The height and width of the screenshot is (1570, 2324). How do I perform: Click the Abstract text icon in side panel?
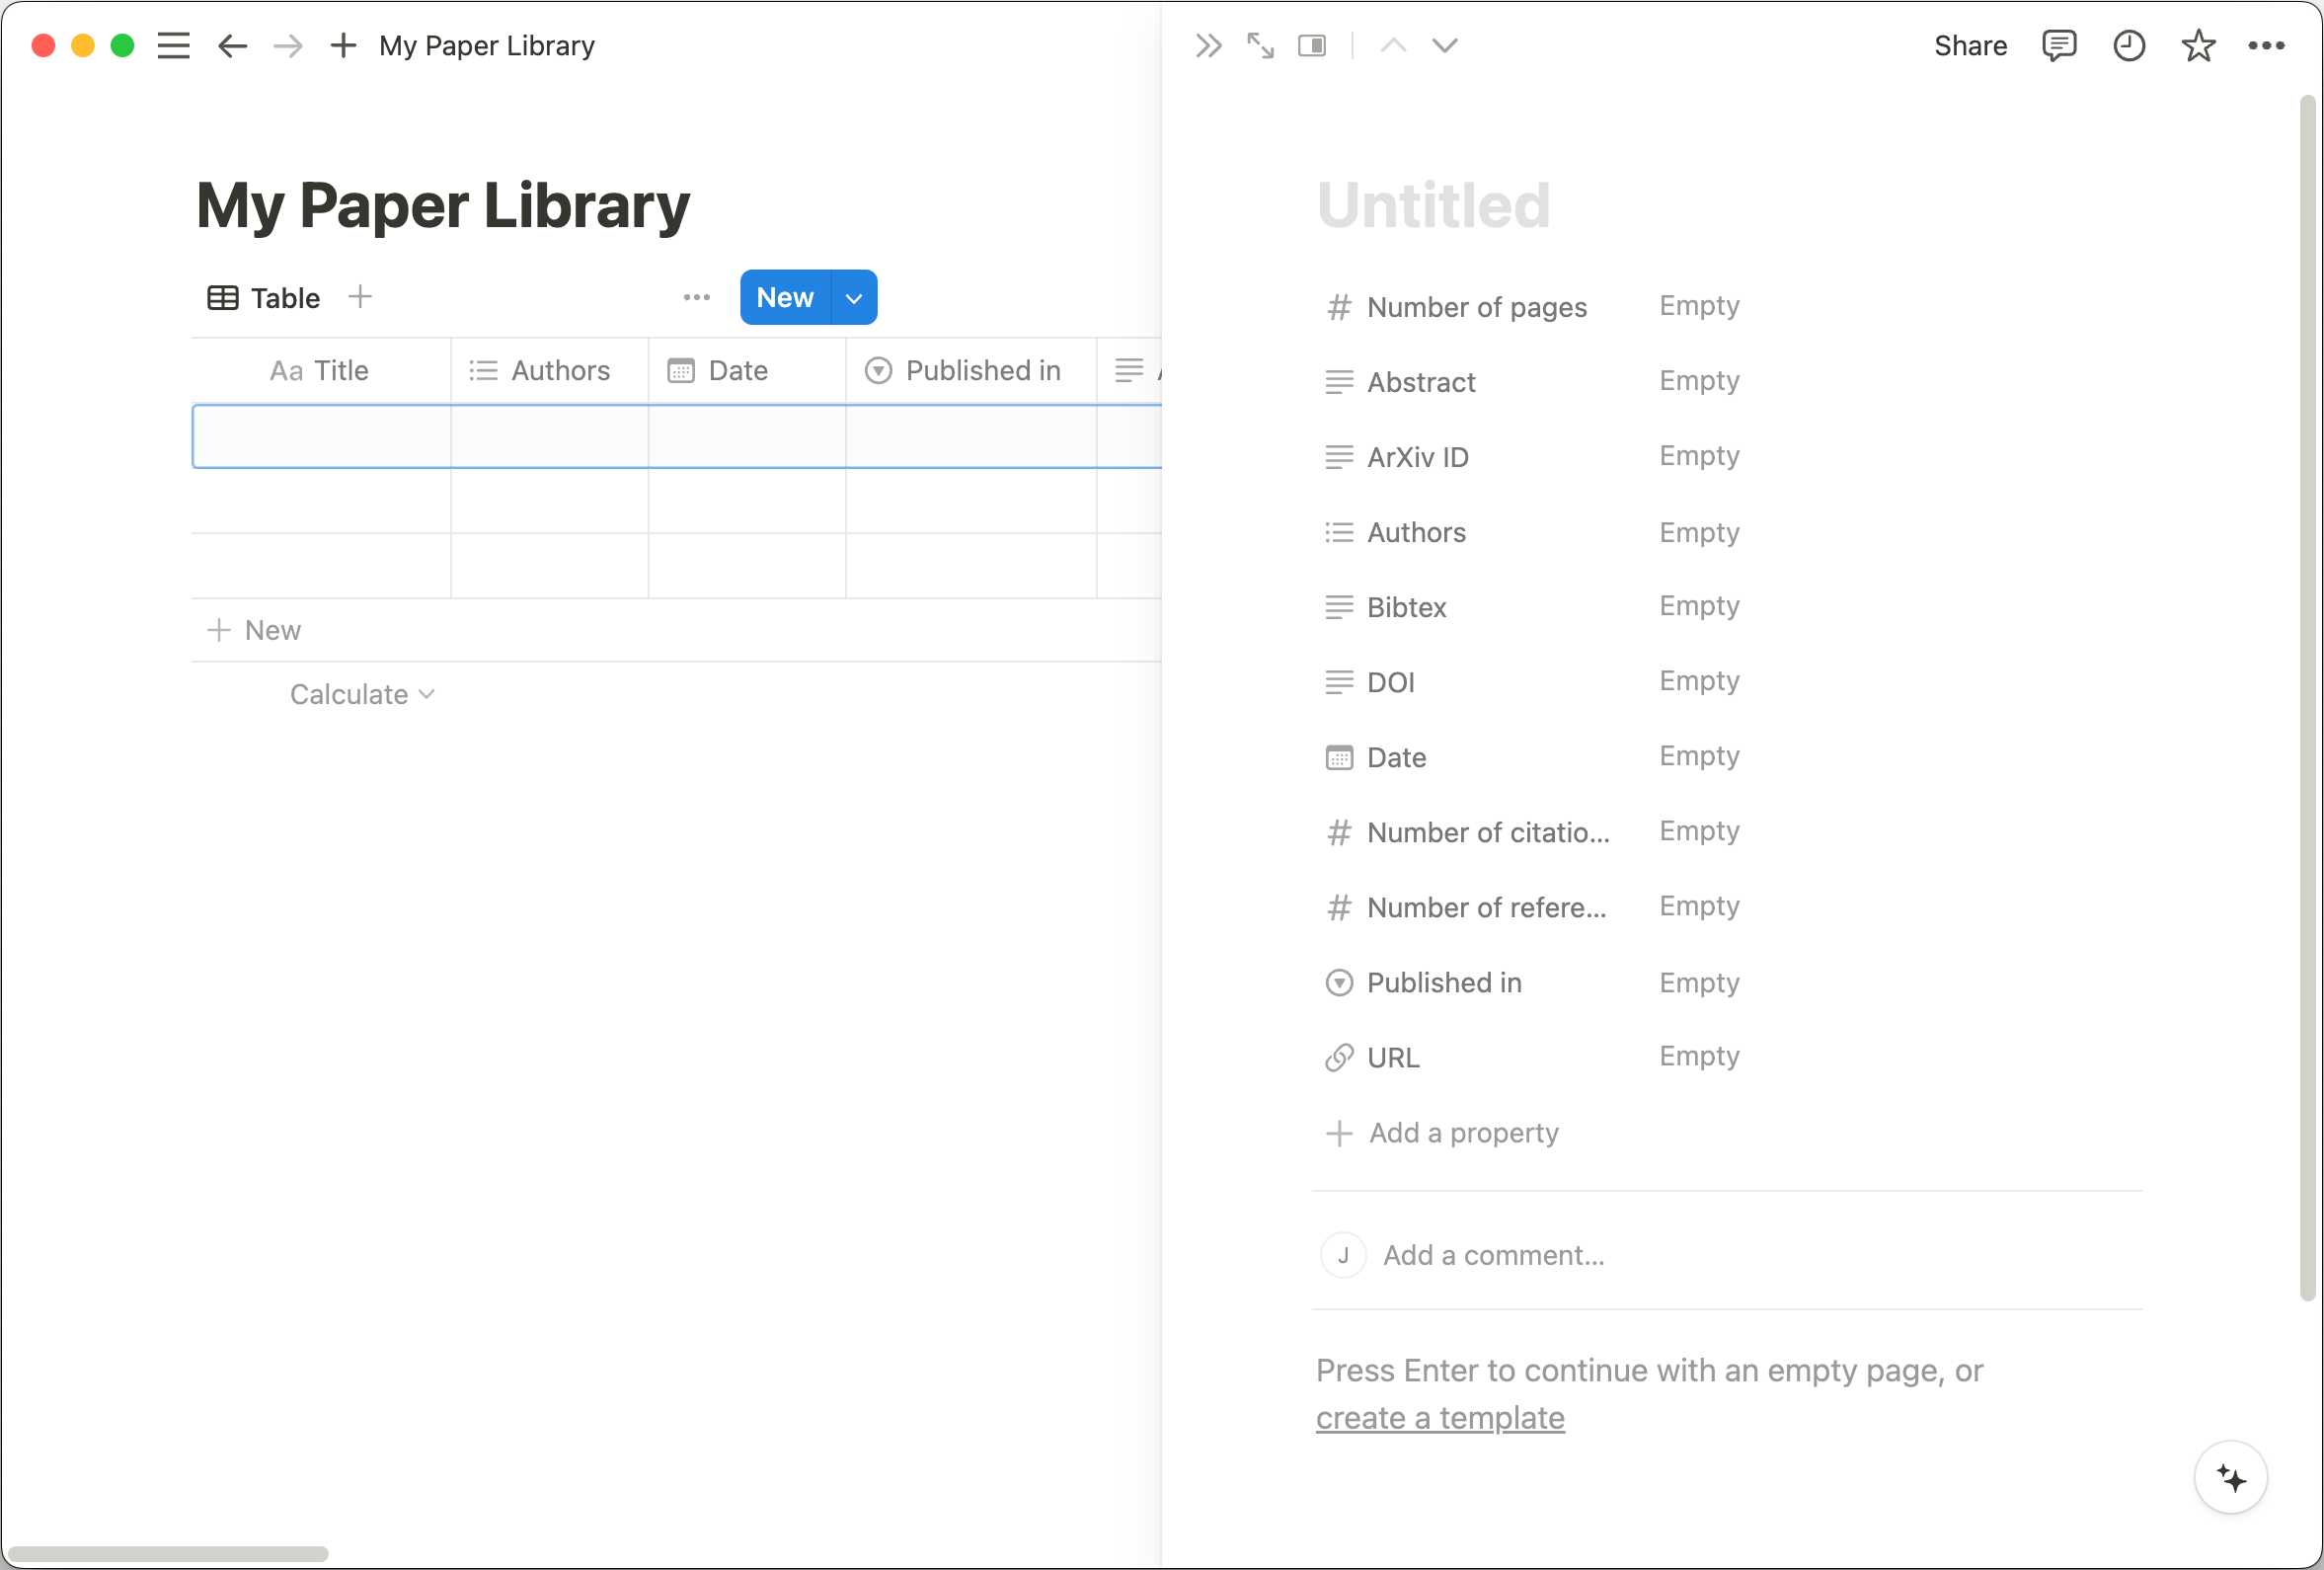[x=1339, y=382]
